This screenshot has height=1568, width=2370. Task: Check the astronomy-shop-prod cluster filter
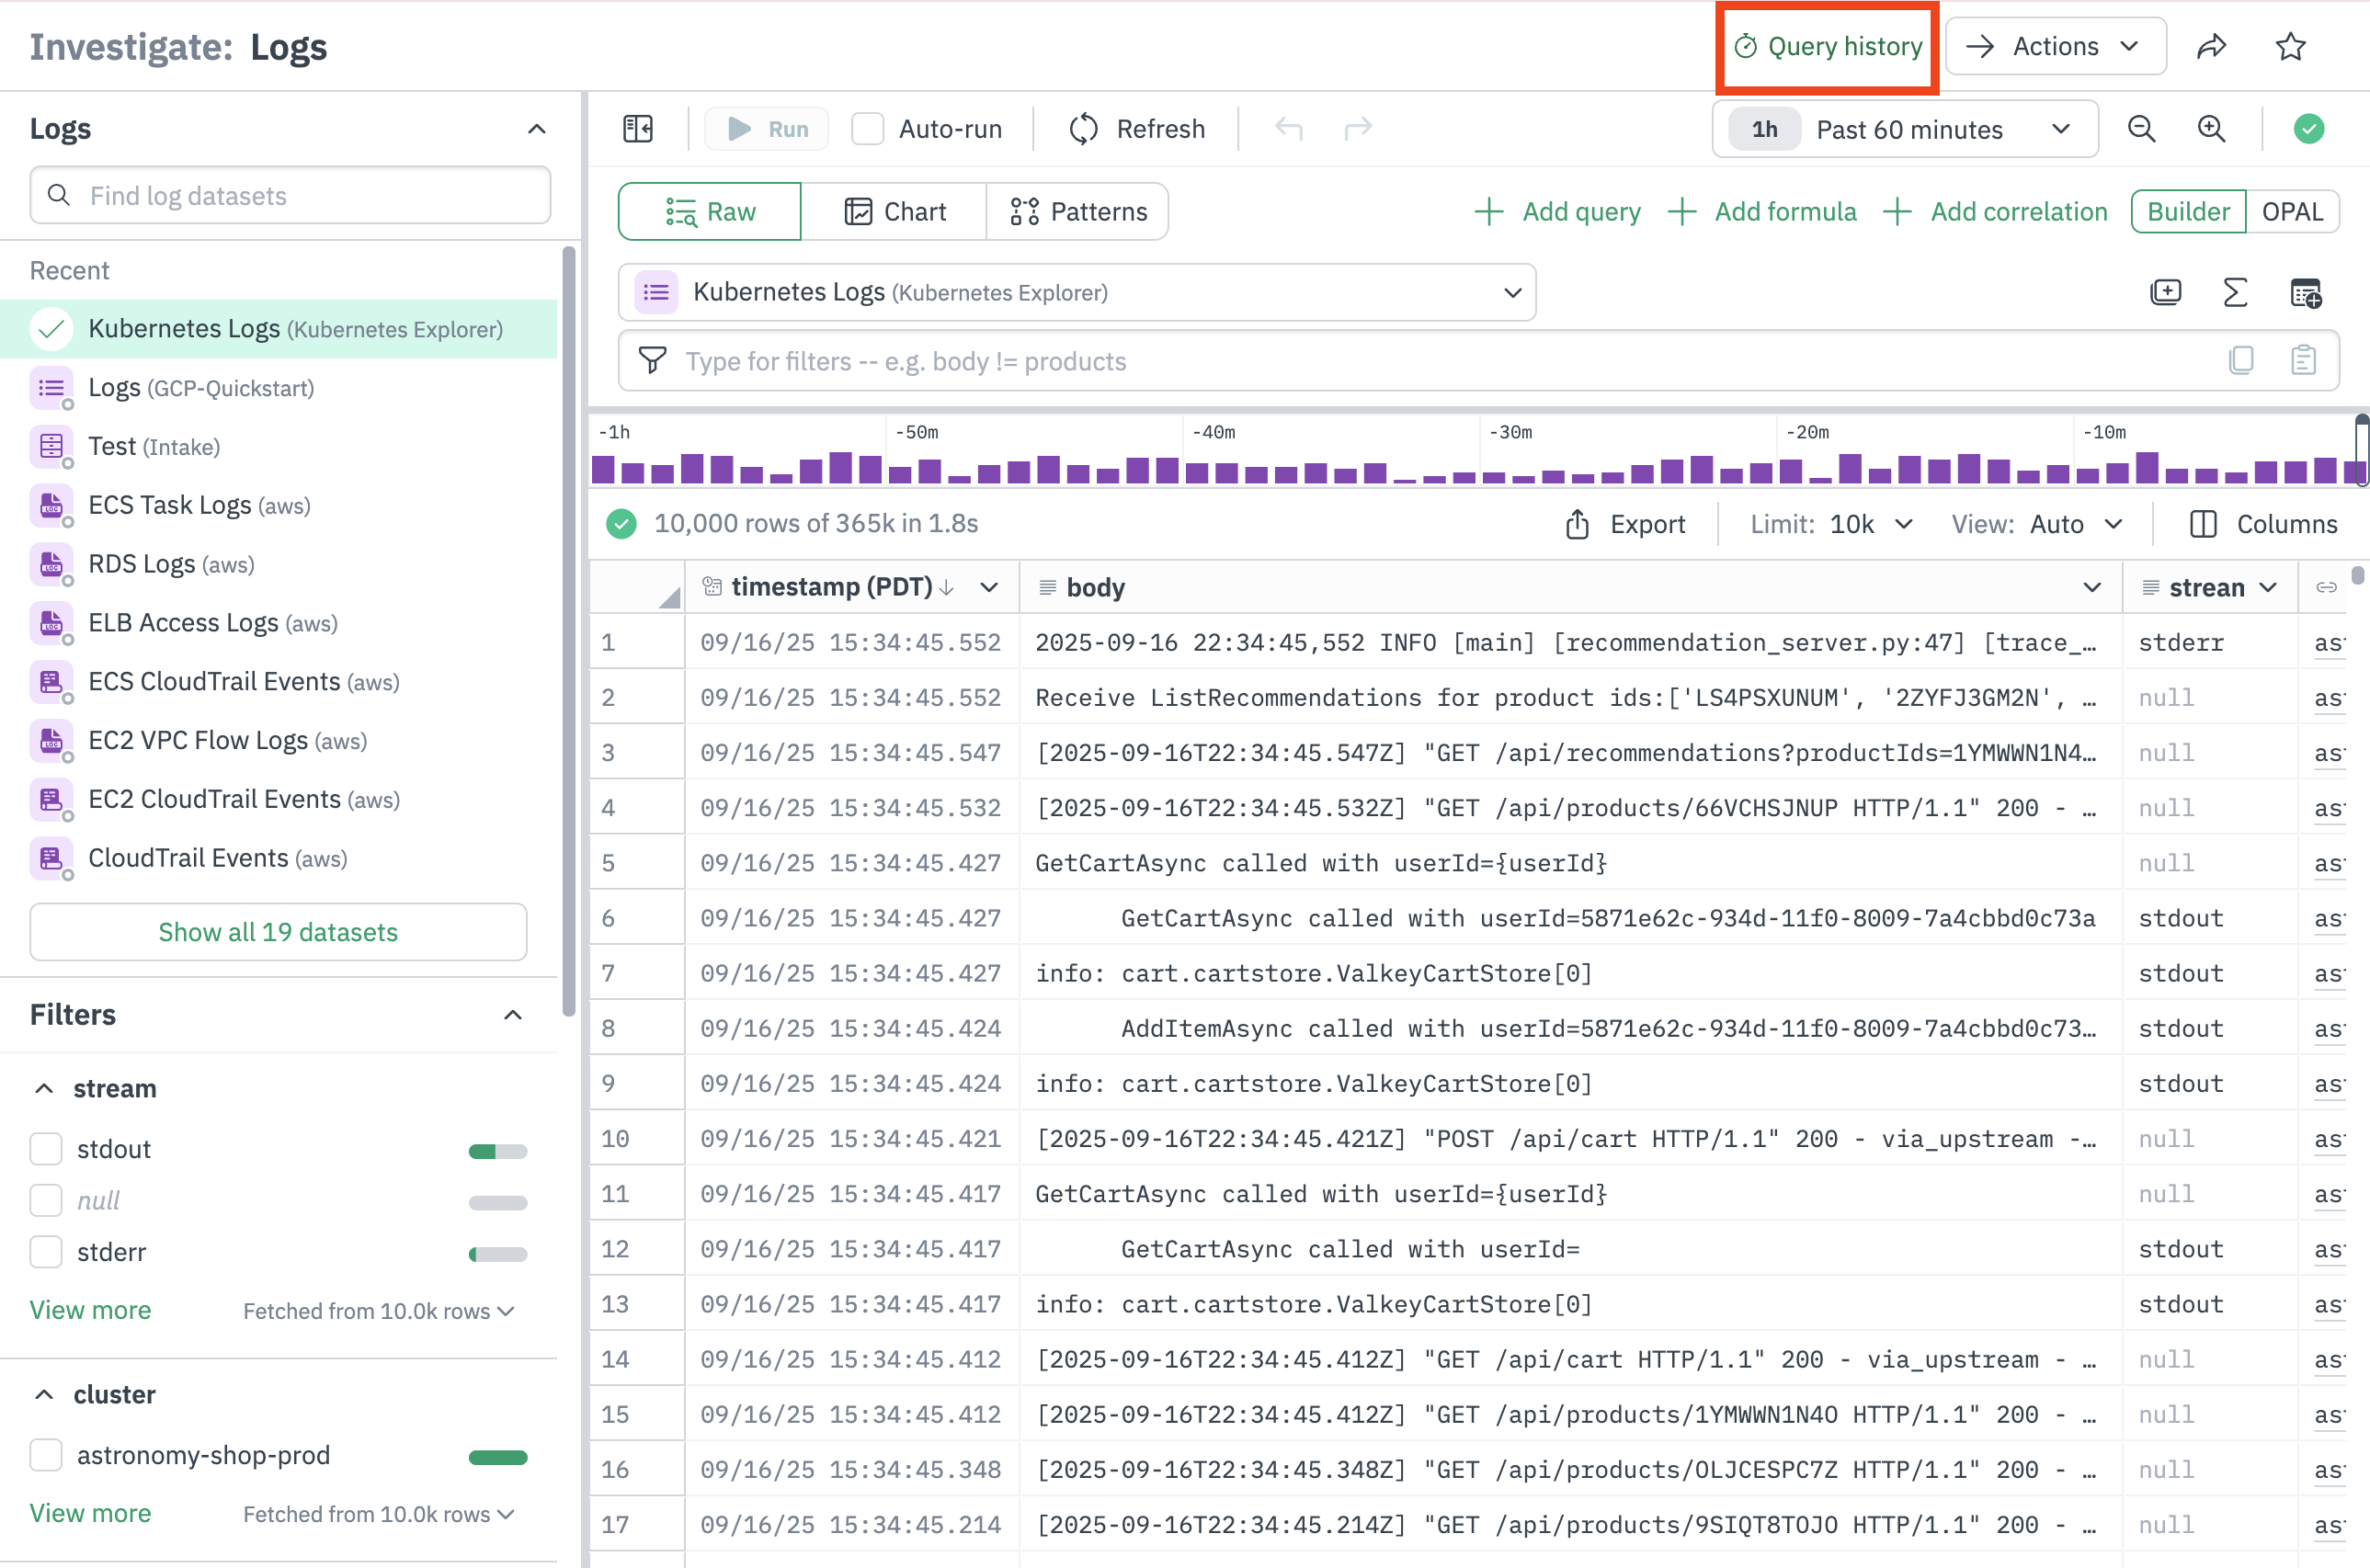[x=46, y=1455]
